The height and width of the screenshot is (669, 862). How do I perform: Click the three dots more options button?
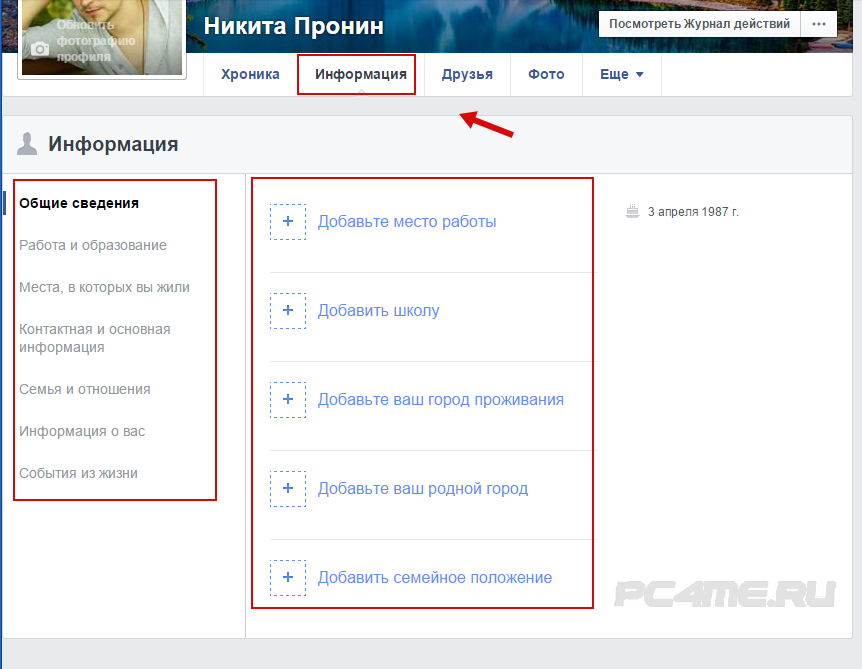pyautogui.click(x=819, y=24)
